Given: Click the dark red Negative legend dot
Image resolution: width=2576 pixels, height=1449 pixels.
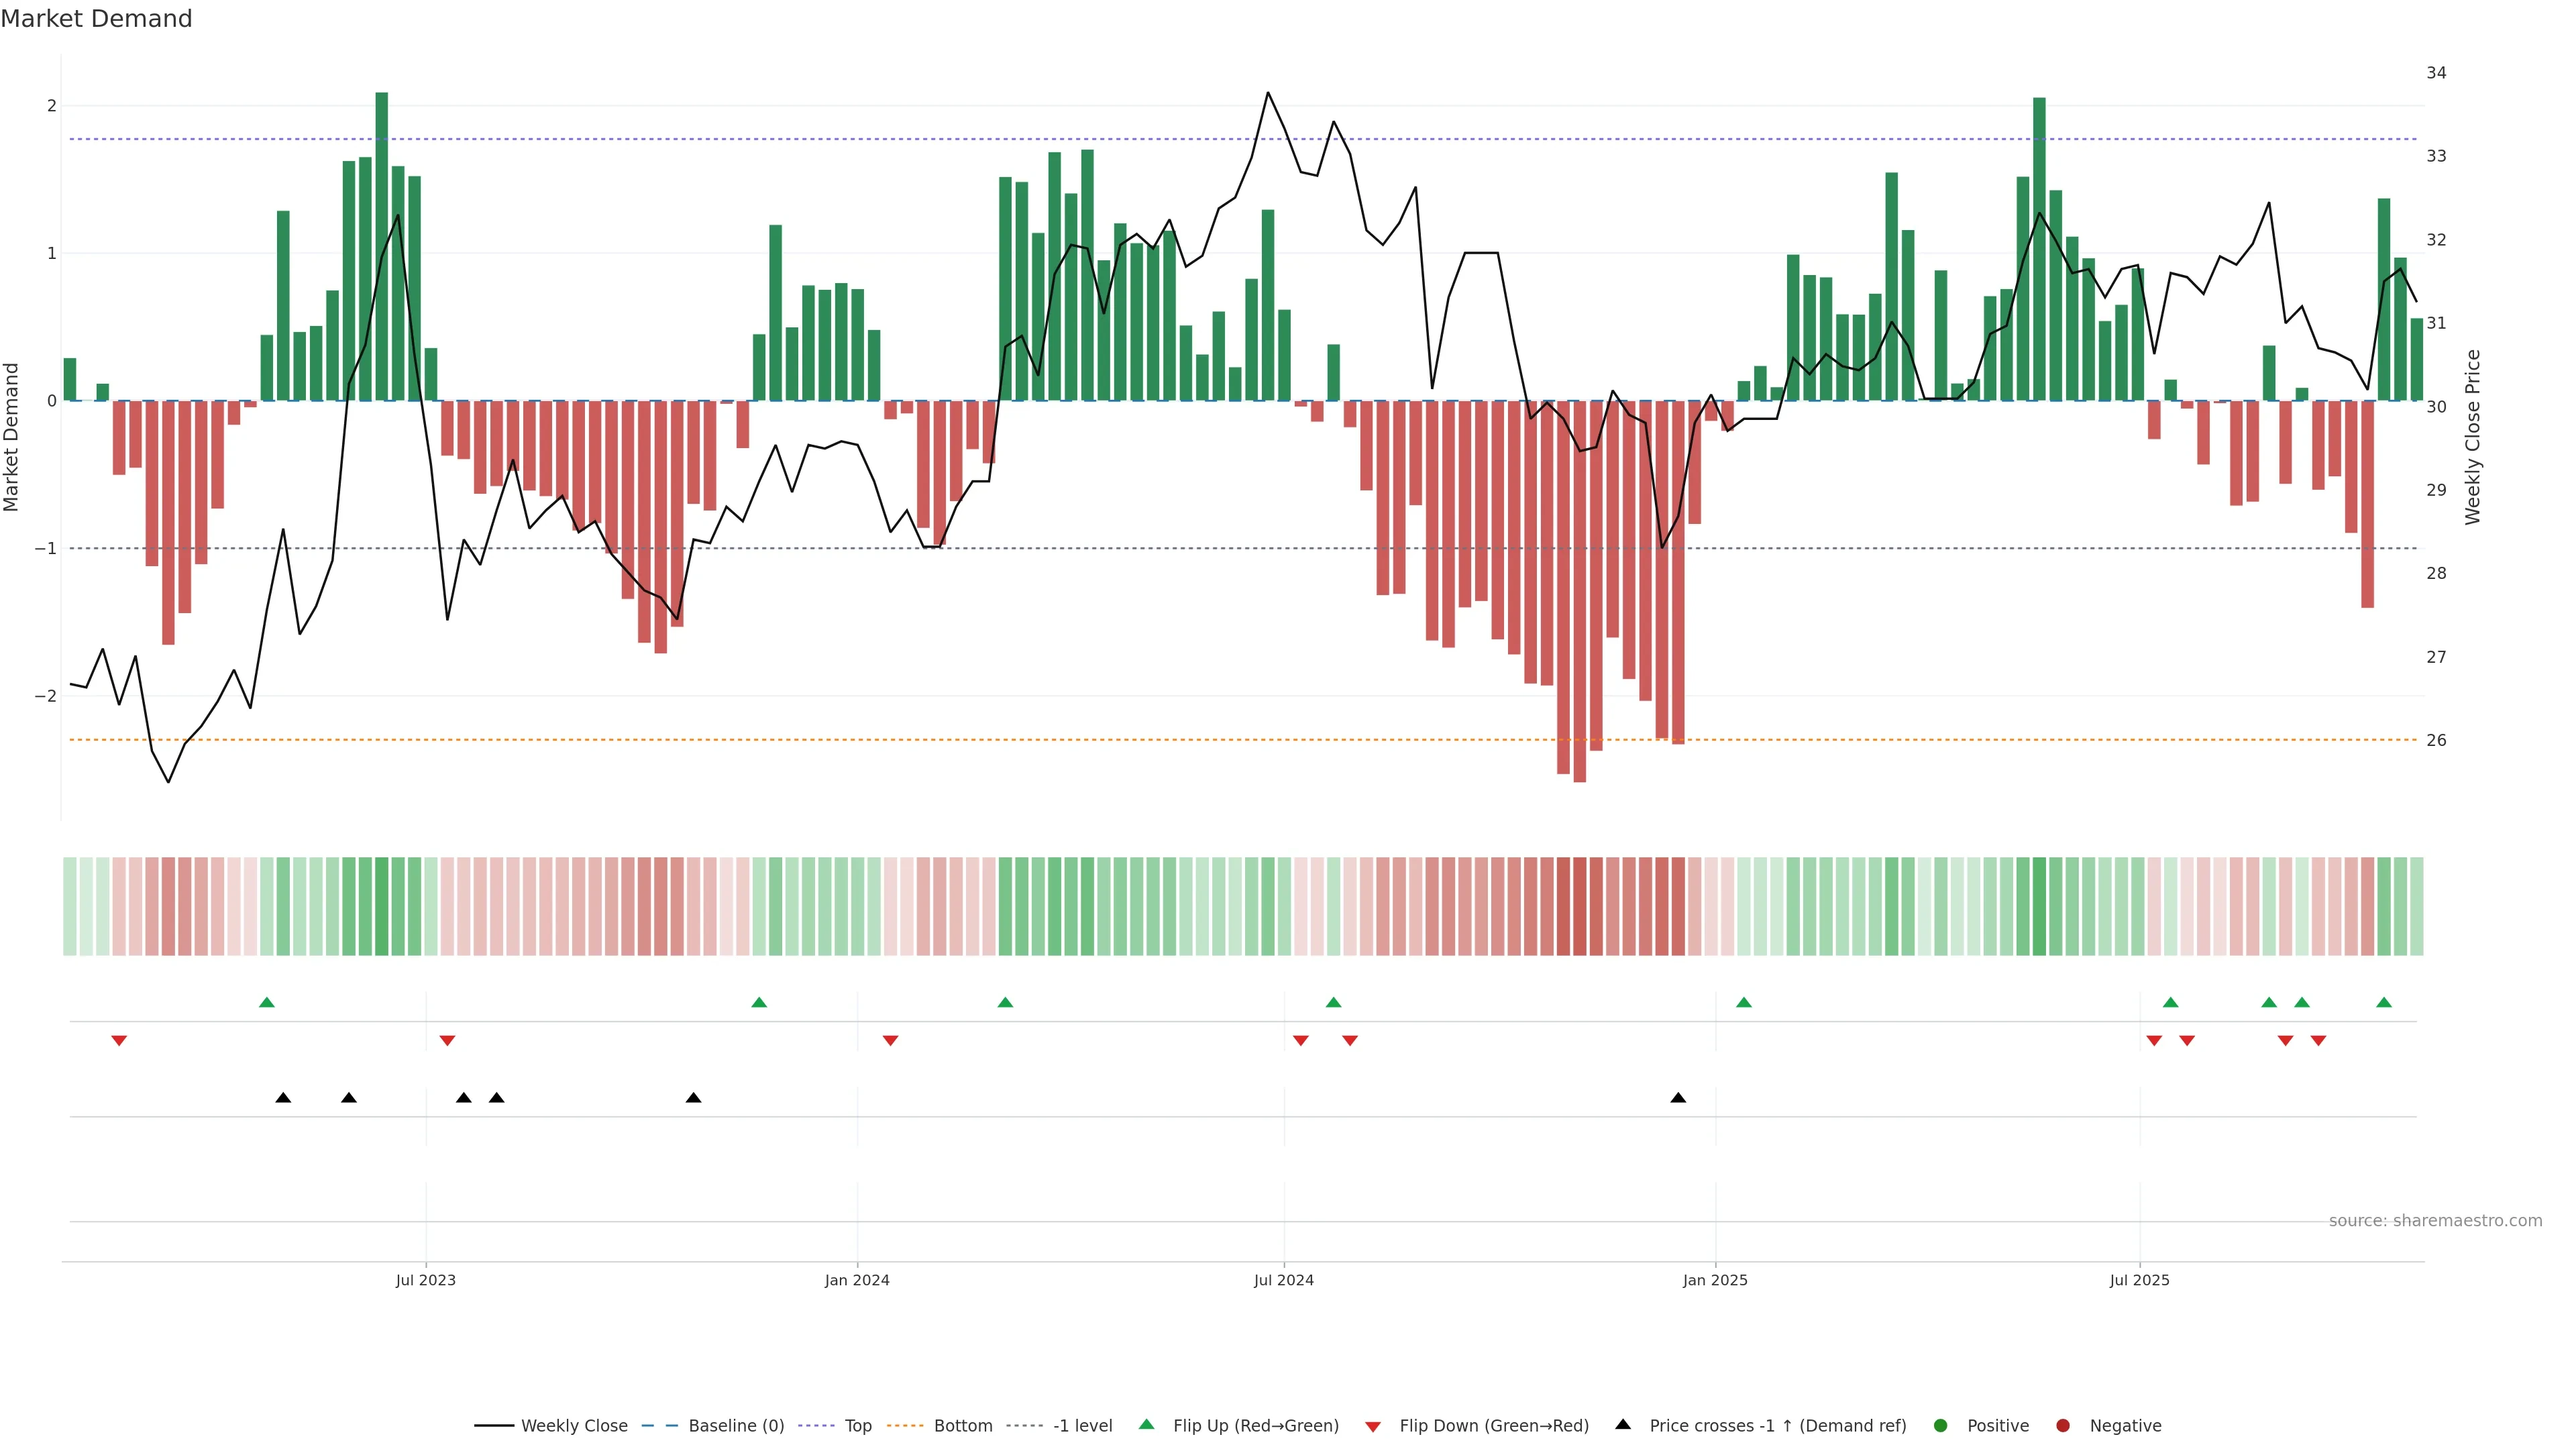Looking at the screenshot, I should tap(2063, 1425).
